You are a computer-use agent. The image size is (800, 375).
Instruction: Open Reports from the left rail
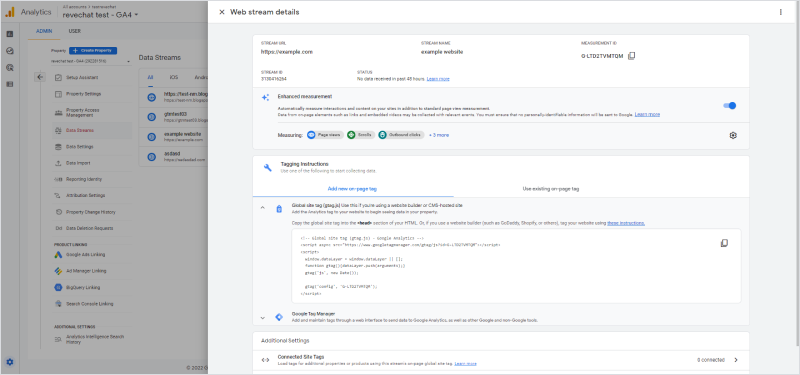click(x=10, y=34)
